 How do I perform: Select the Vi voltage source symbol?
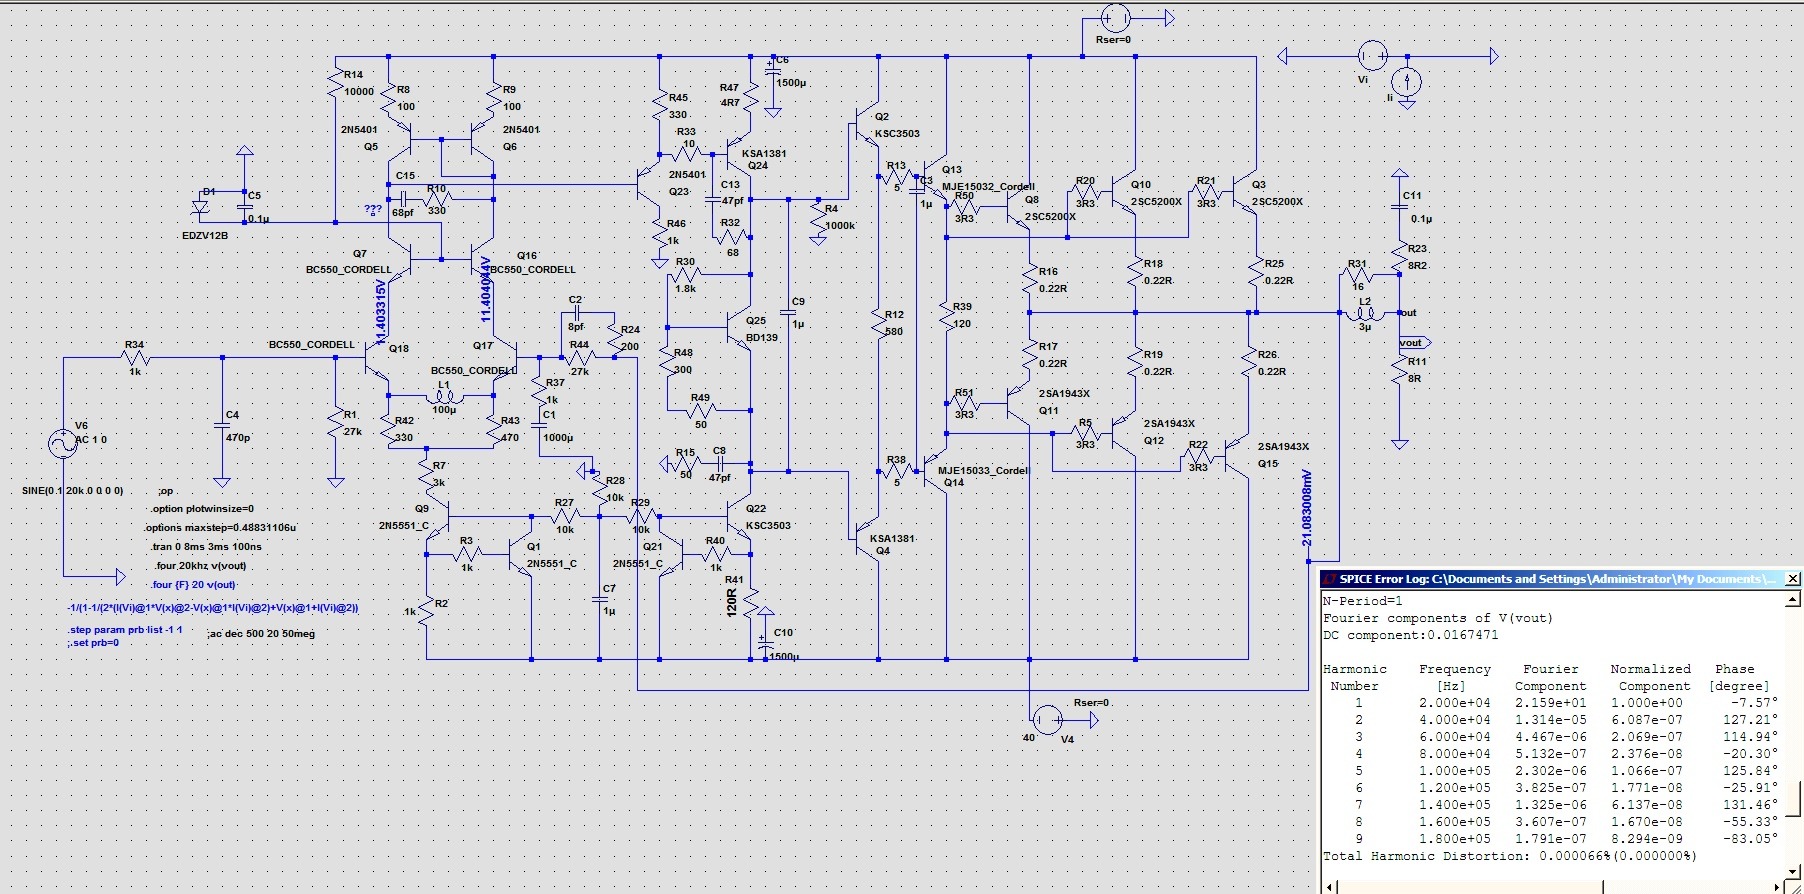(1372, 57)
